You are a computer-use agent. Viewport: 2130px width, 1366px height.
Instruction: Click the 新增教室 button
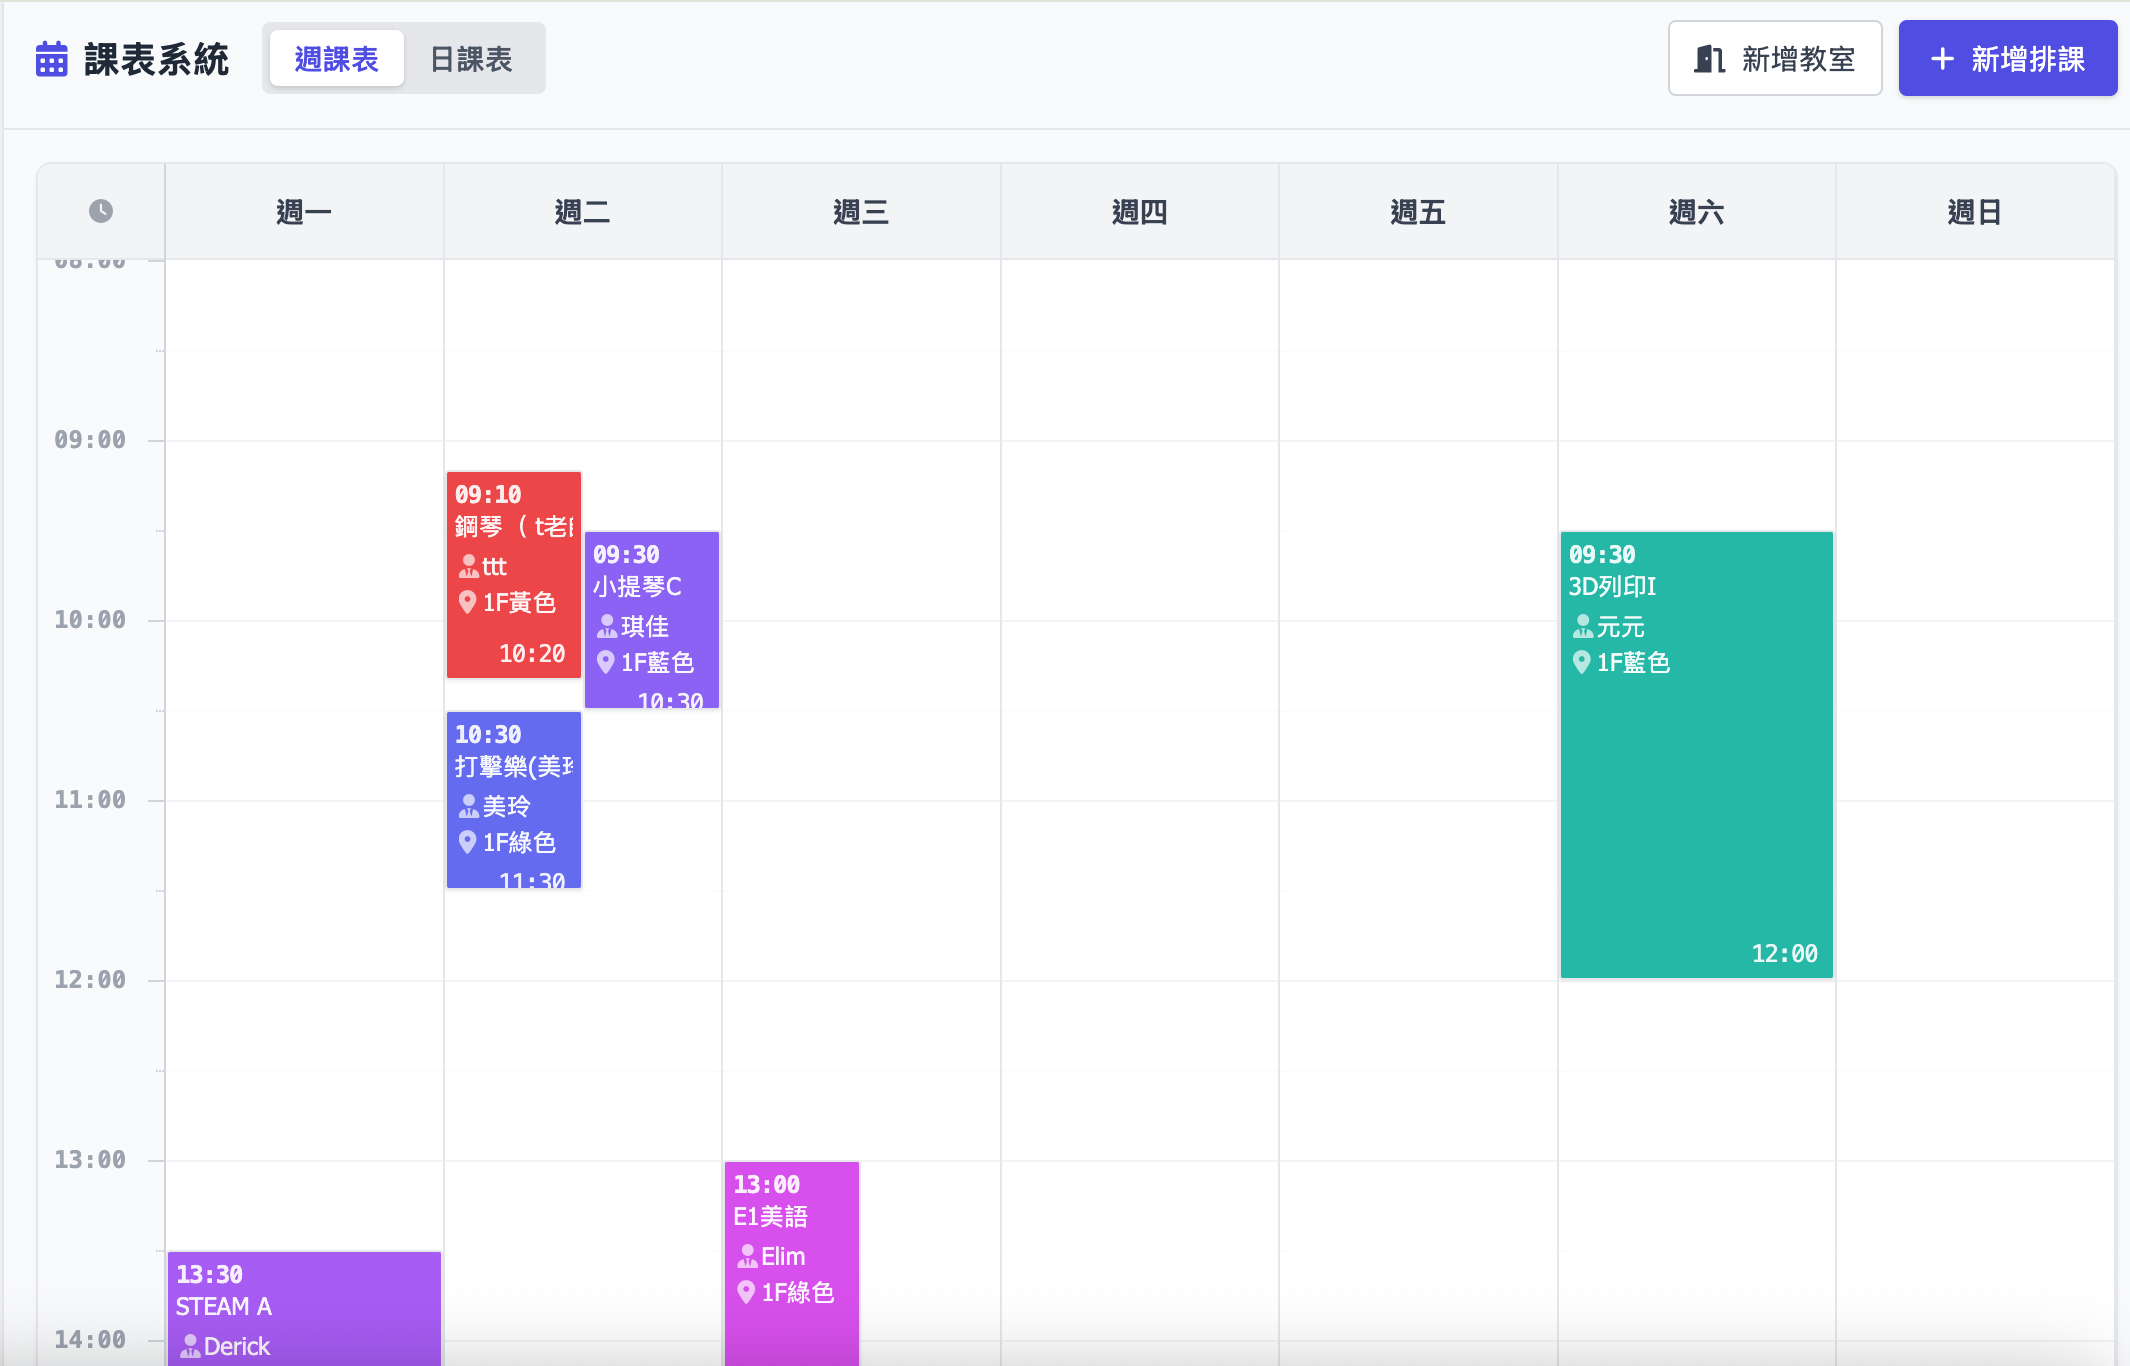tap(1775, 59)
